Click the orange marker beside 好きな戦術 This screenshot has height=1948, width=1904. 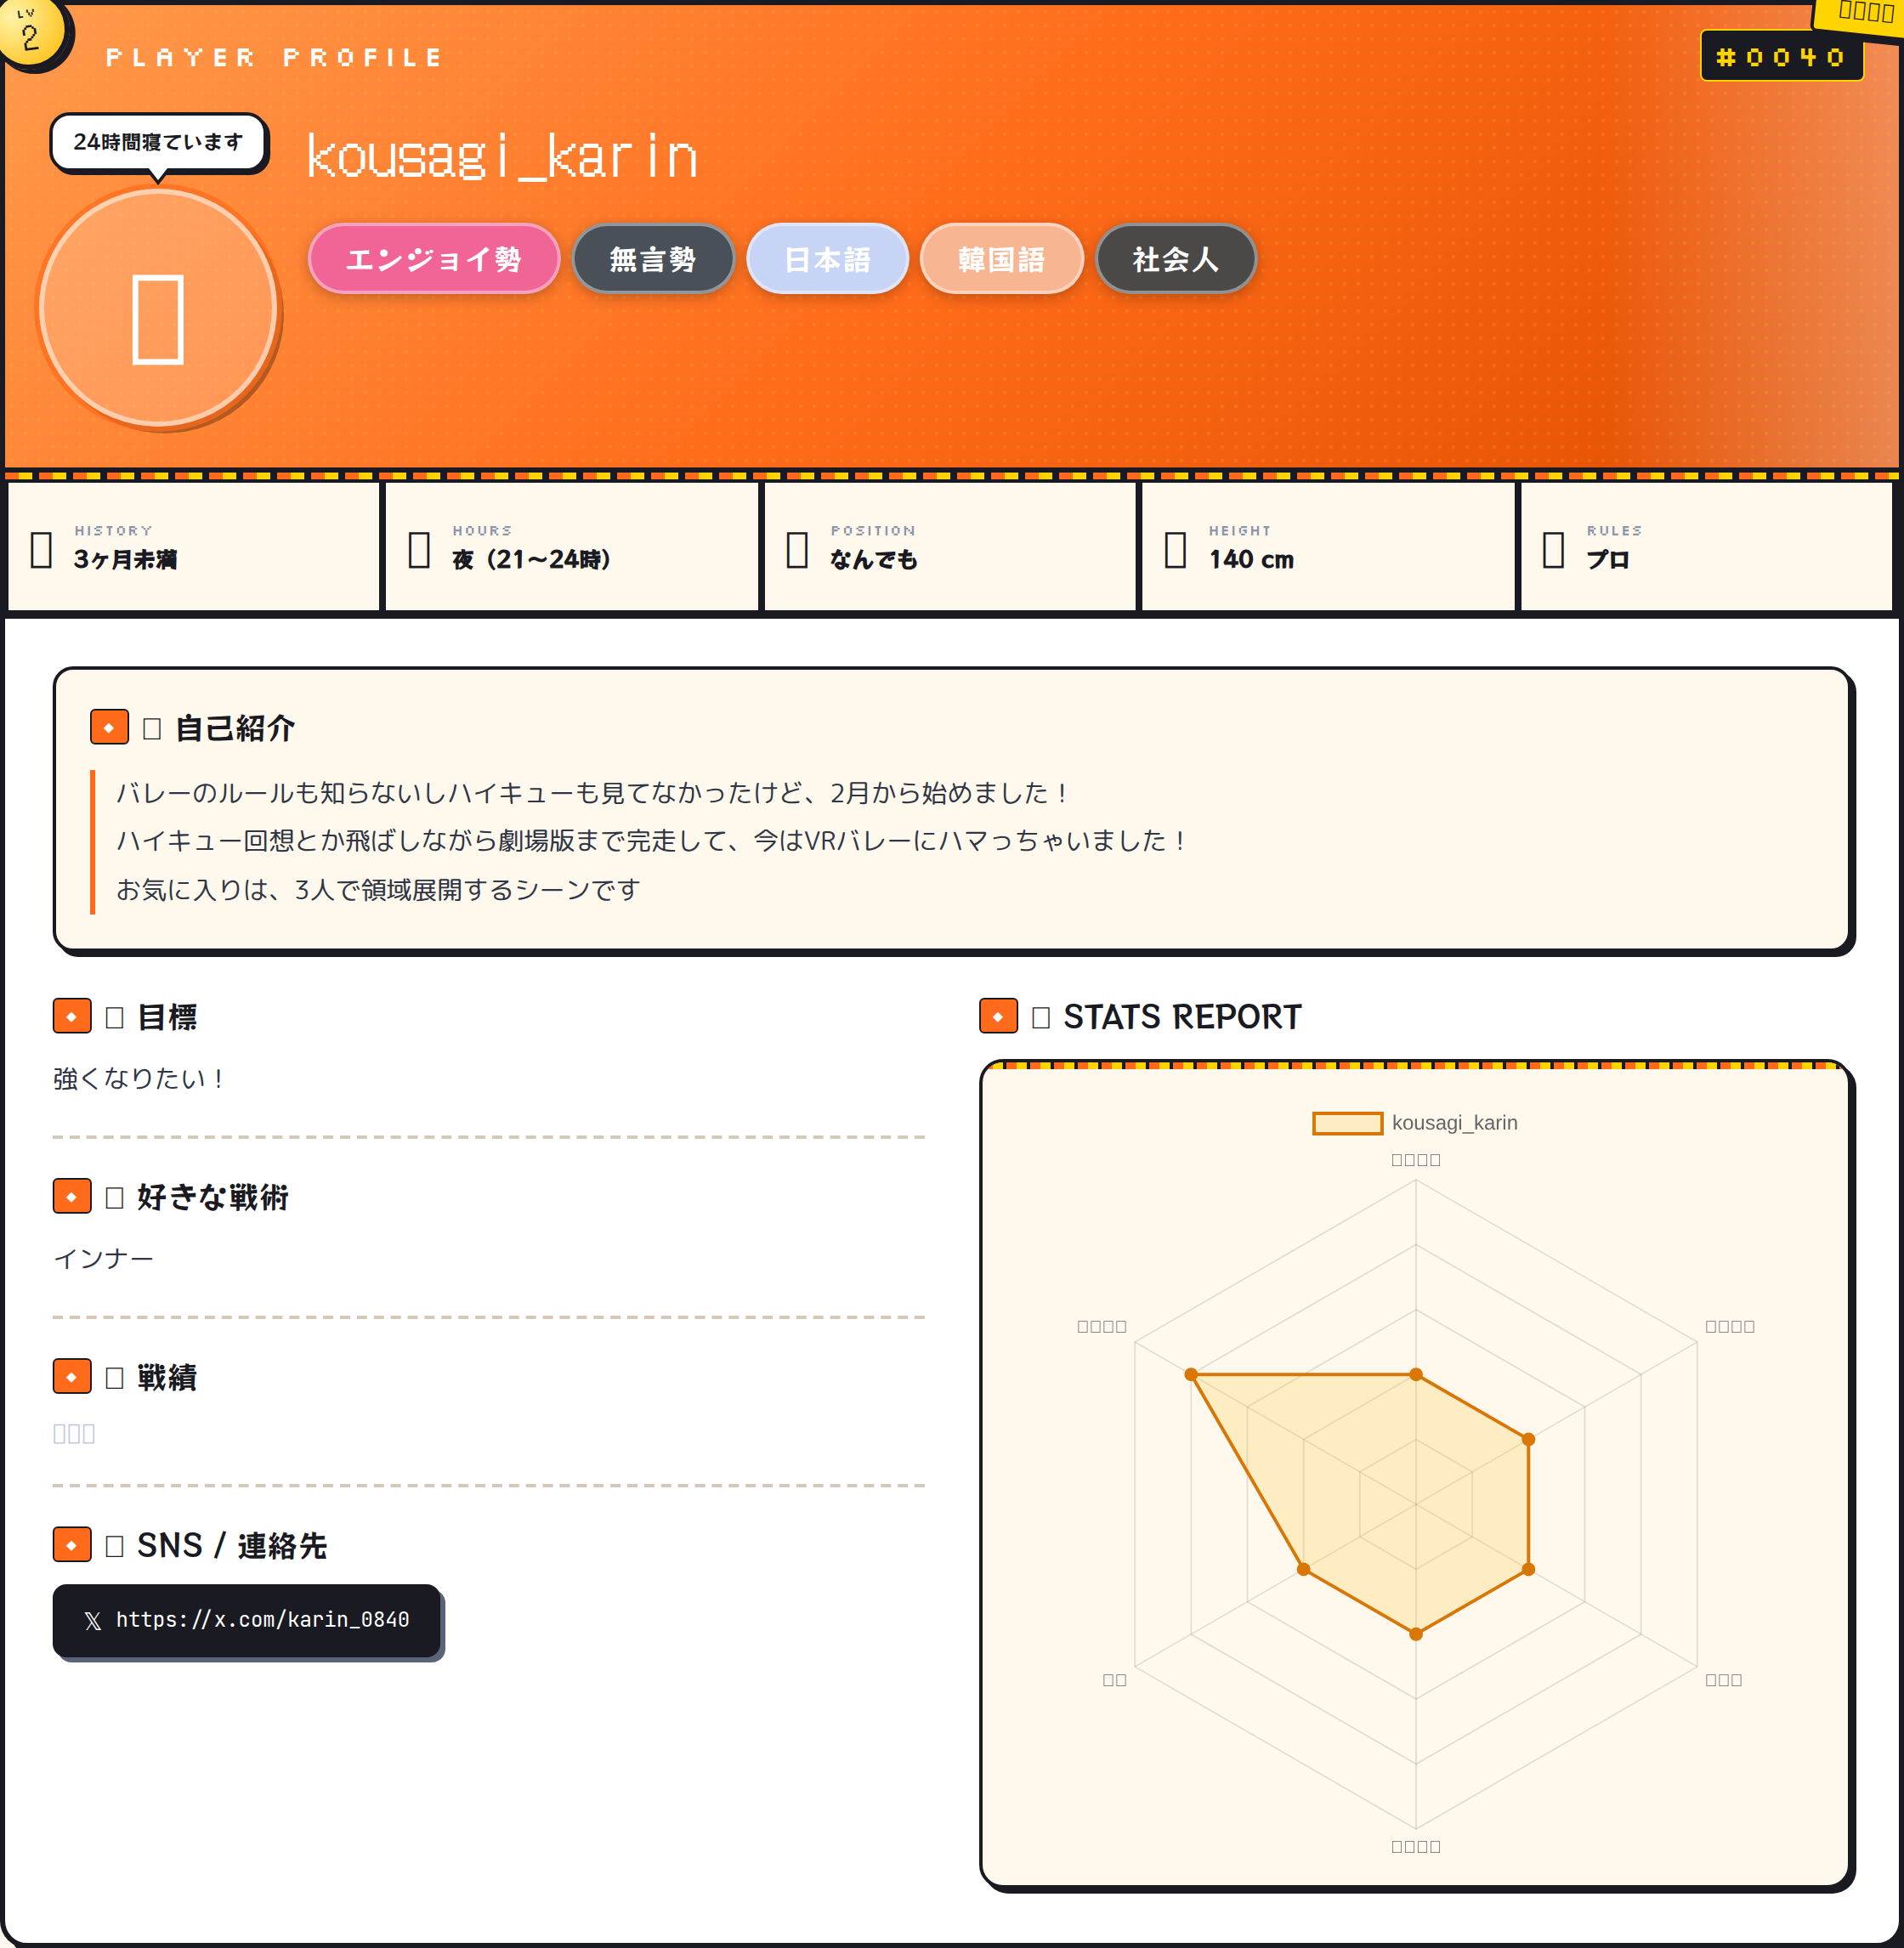click(x=72, y=1196)
